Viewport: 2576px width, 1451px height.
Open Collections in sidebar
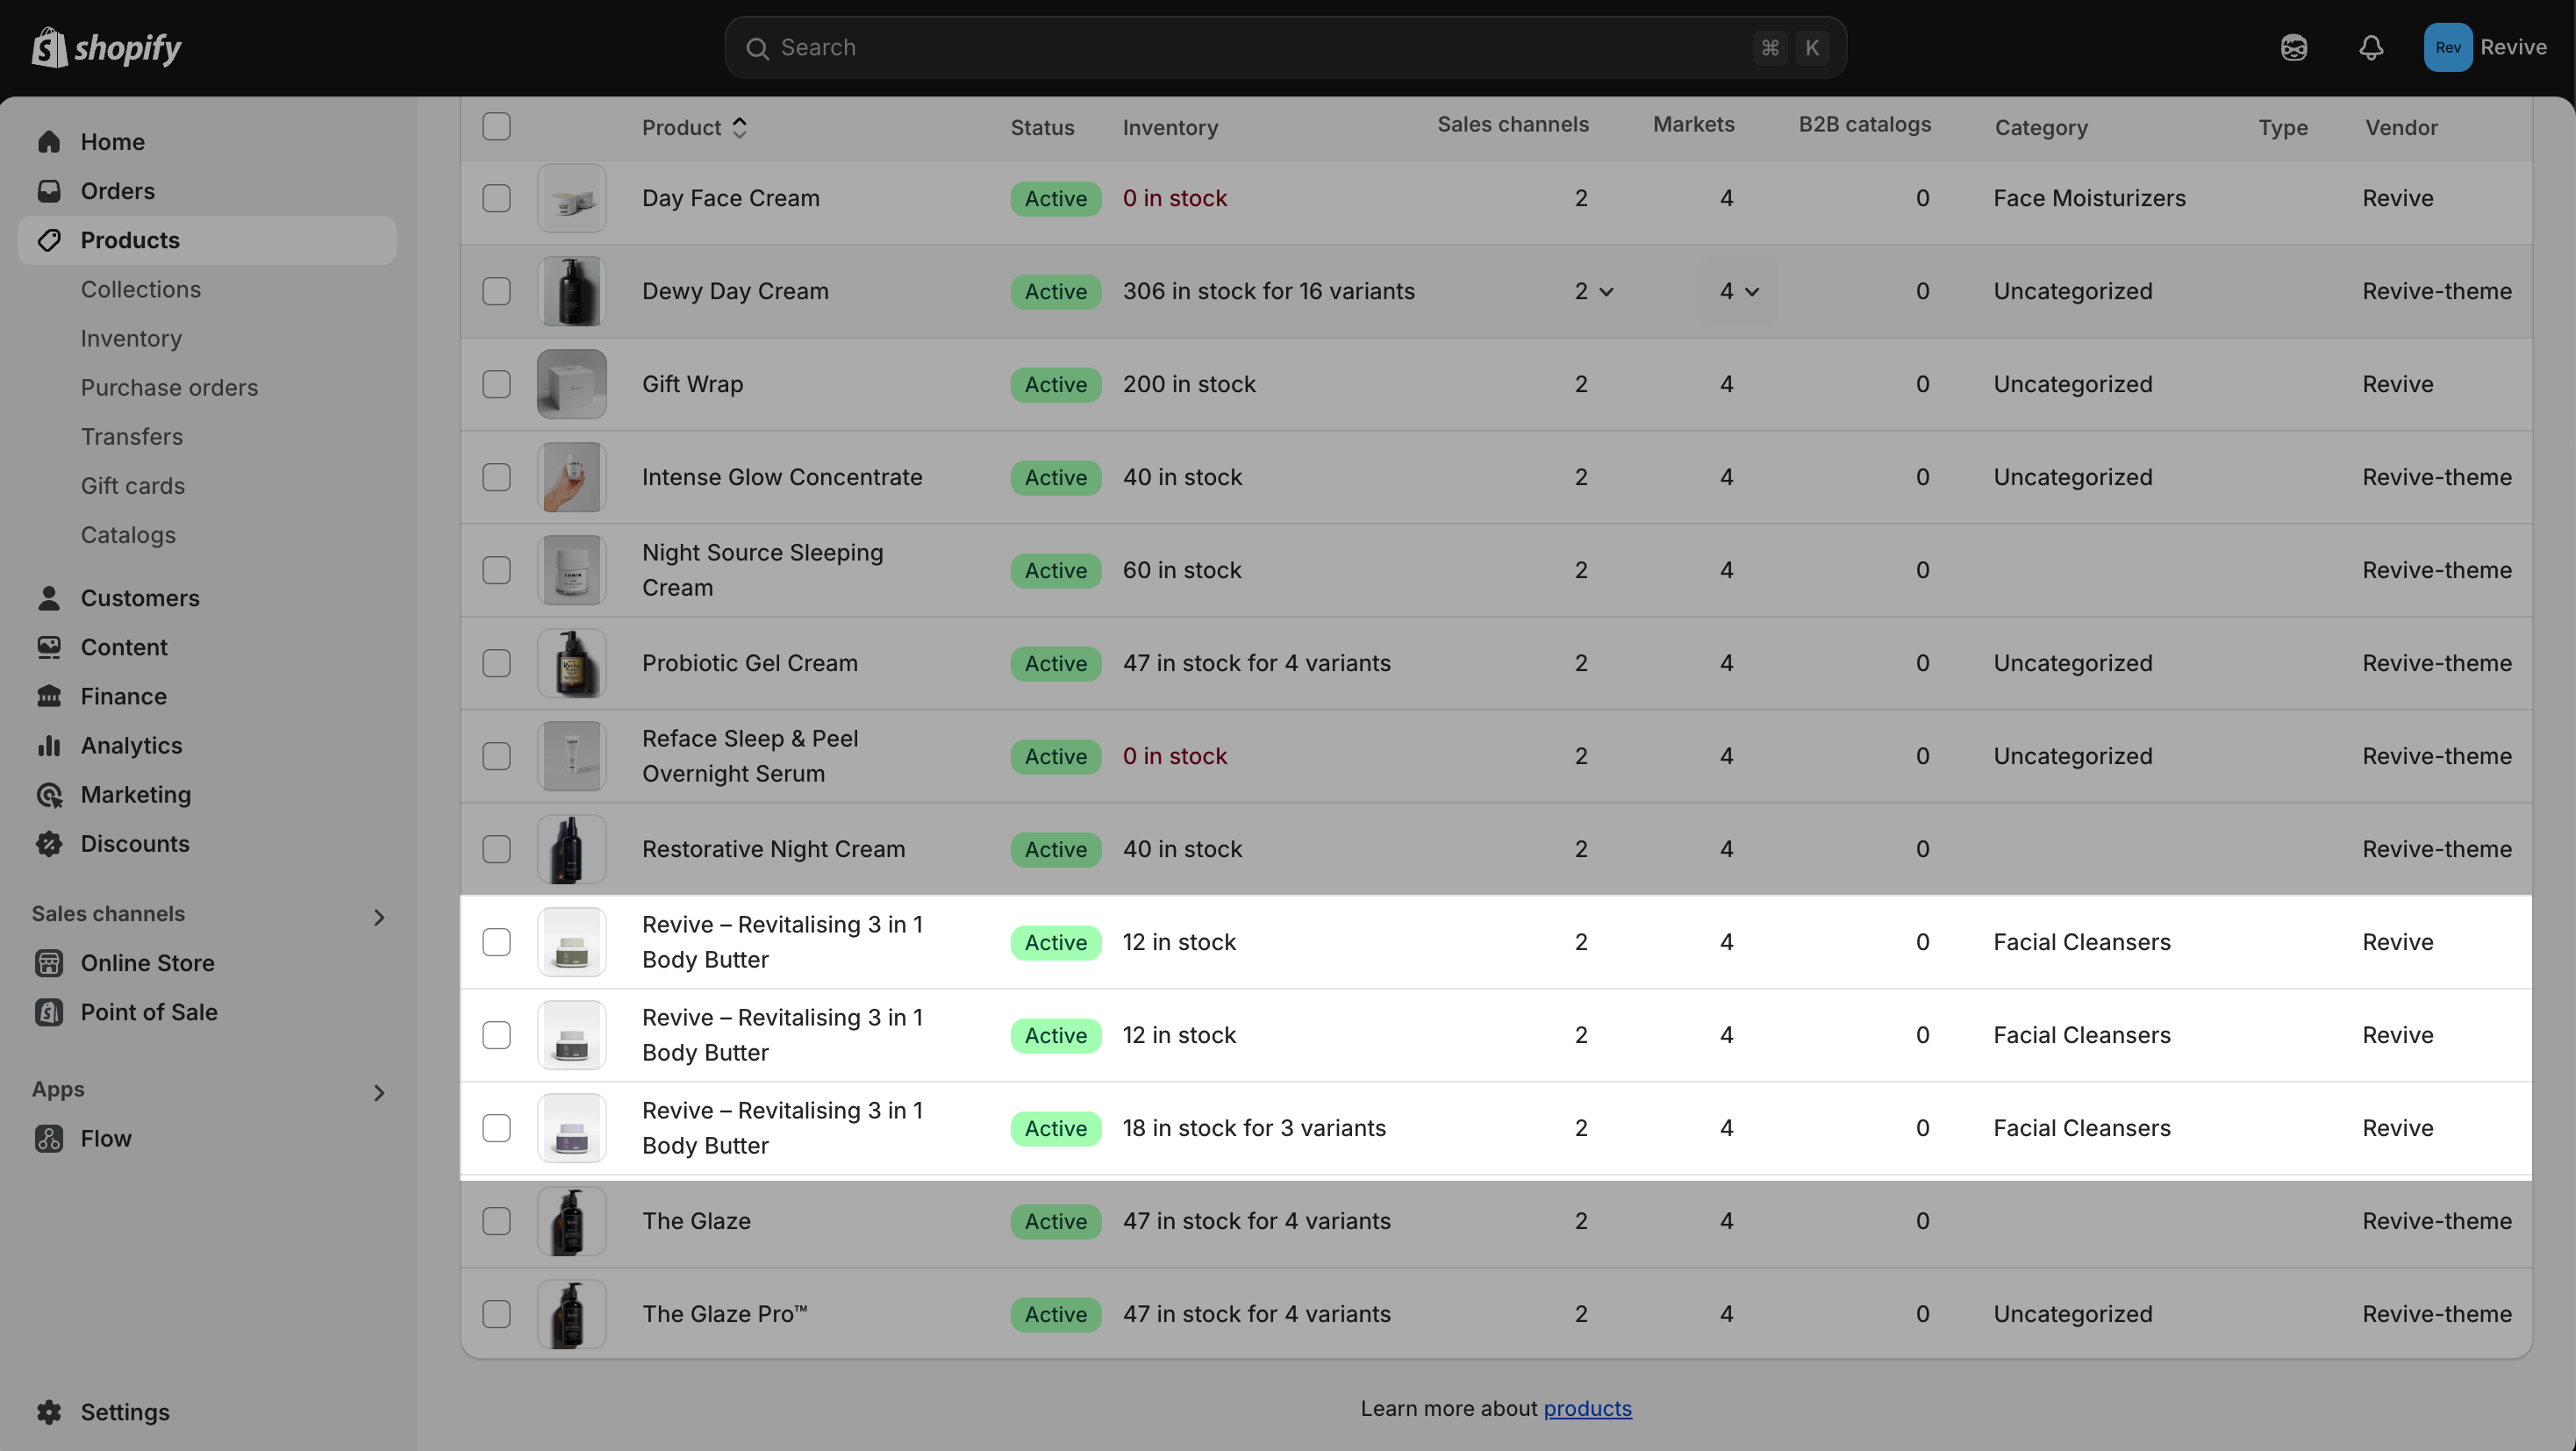[x=141, y=289]
